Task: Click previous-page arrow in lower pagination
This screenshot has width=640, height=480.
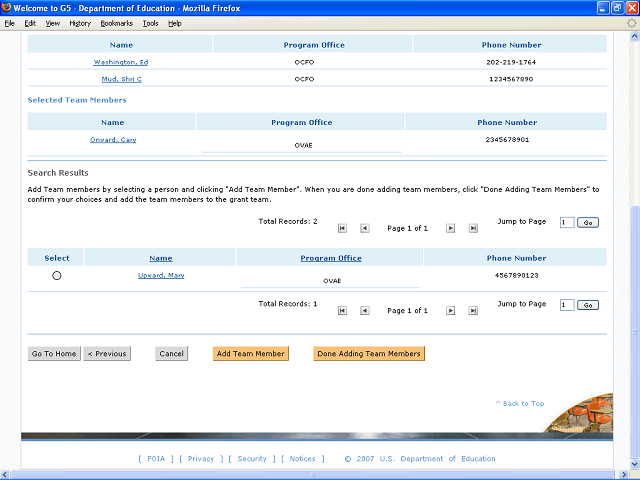Action: (364, 311)
